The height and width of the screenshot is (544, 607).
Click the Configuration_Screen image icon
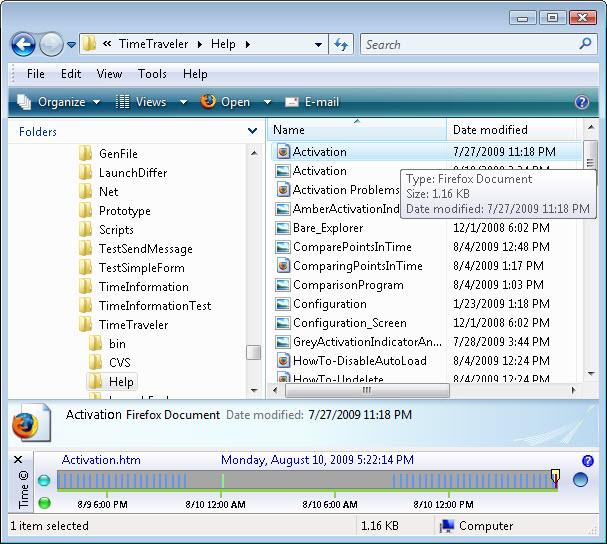283,323
